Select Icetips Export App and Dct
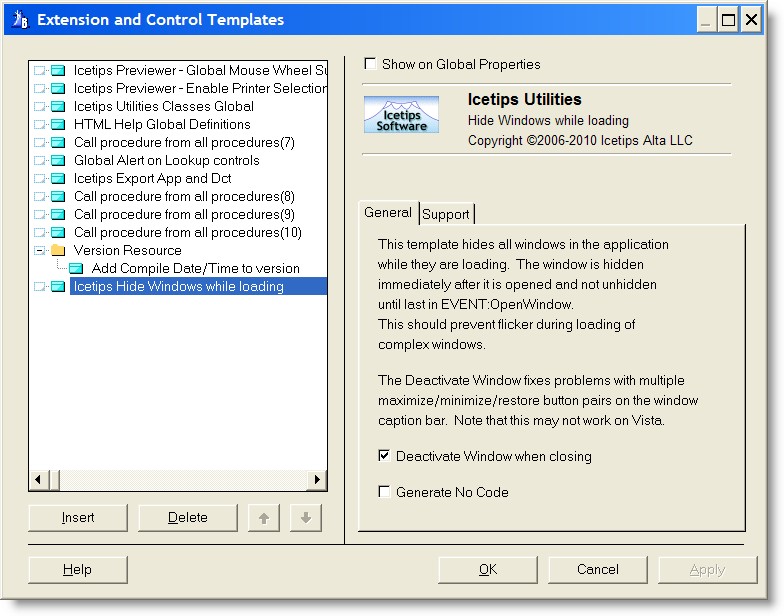 (152, 178)
